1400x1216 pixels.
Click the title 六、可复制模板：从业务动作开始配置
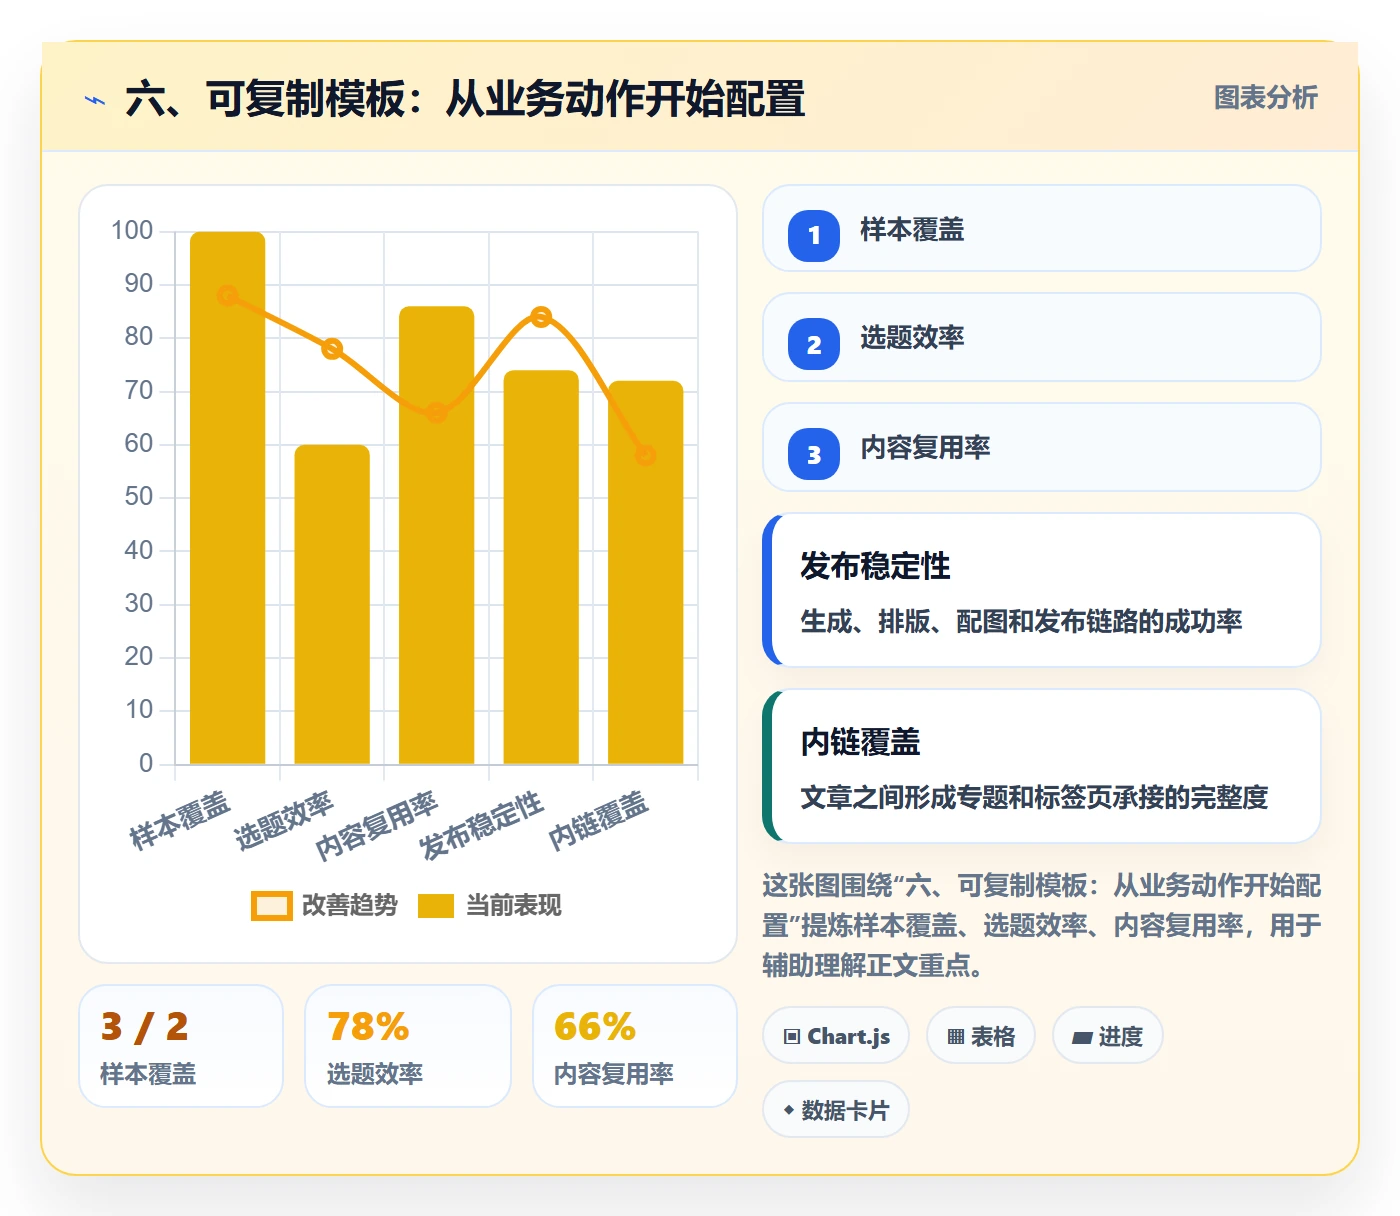[465, 100]
